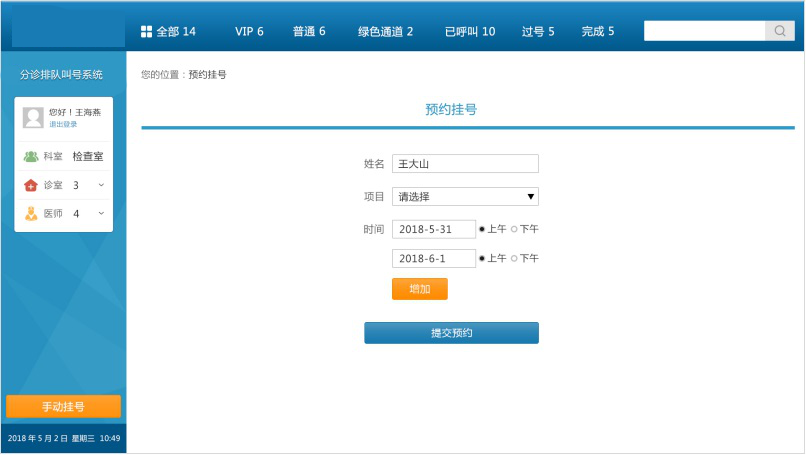Select 下午 for date 2018-6-1

point(514,258)
